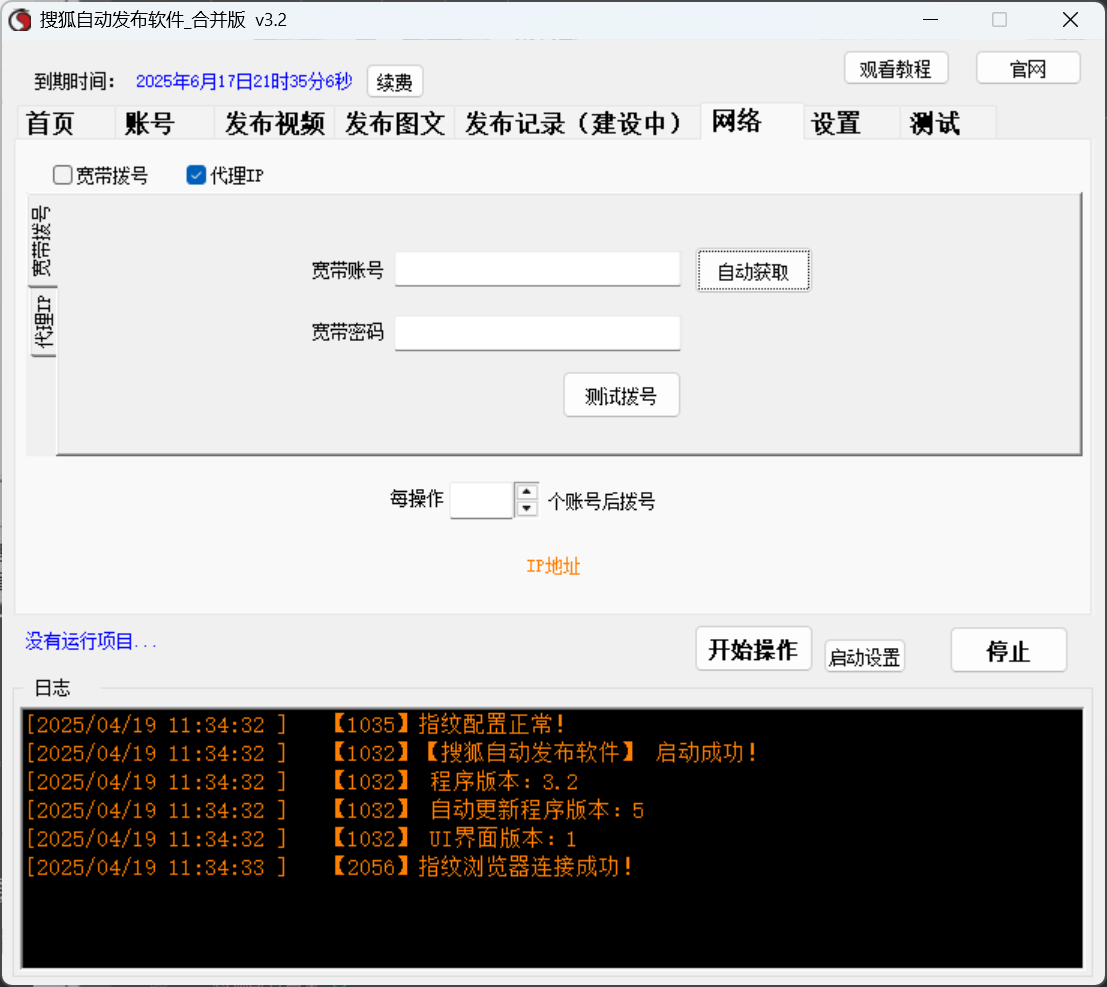Click the 官网 button

click(1028, 68)
